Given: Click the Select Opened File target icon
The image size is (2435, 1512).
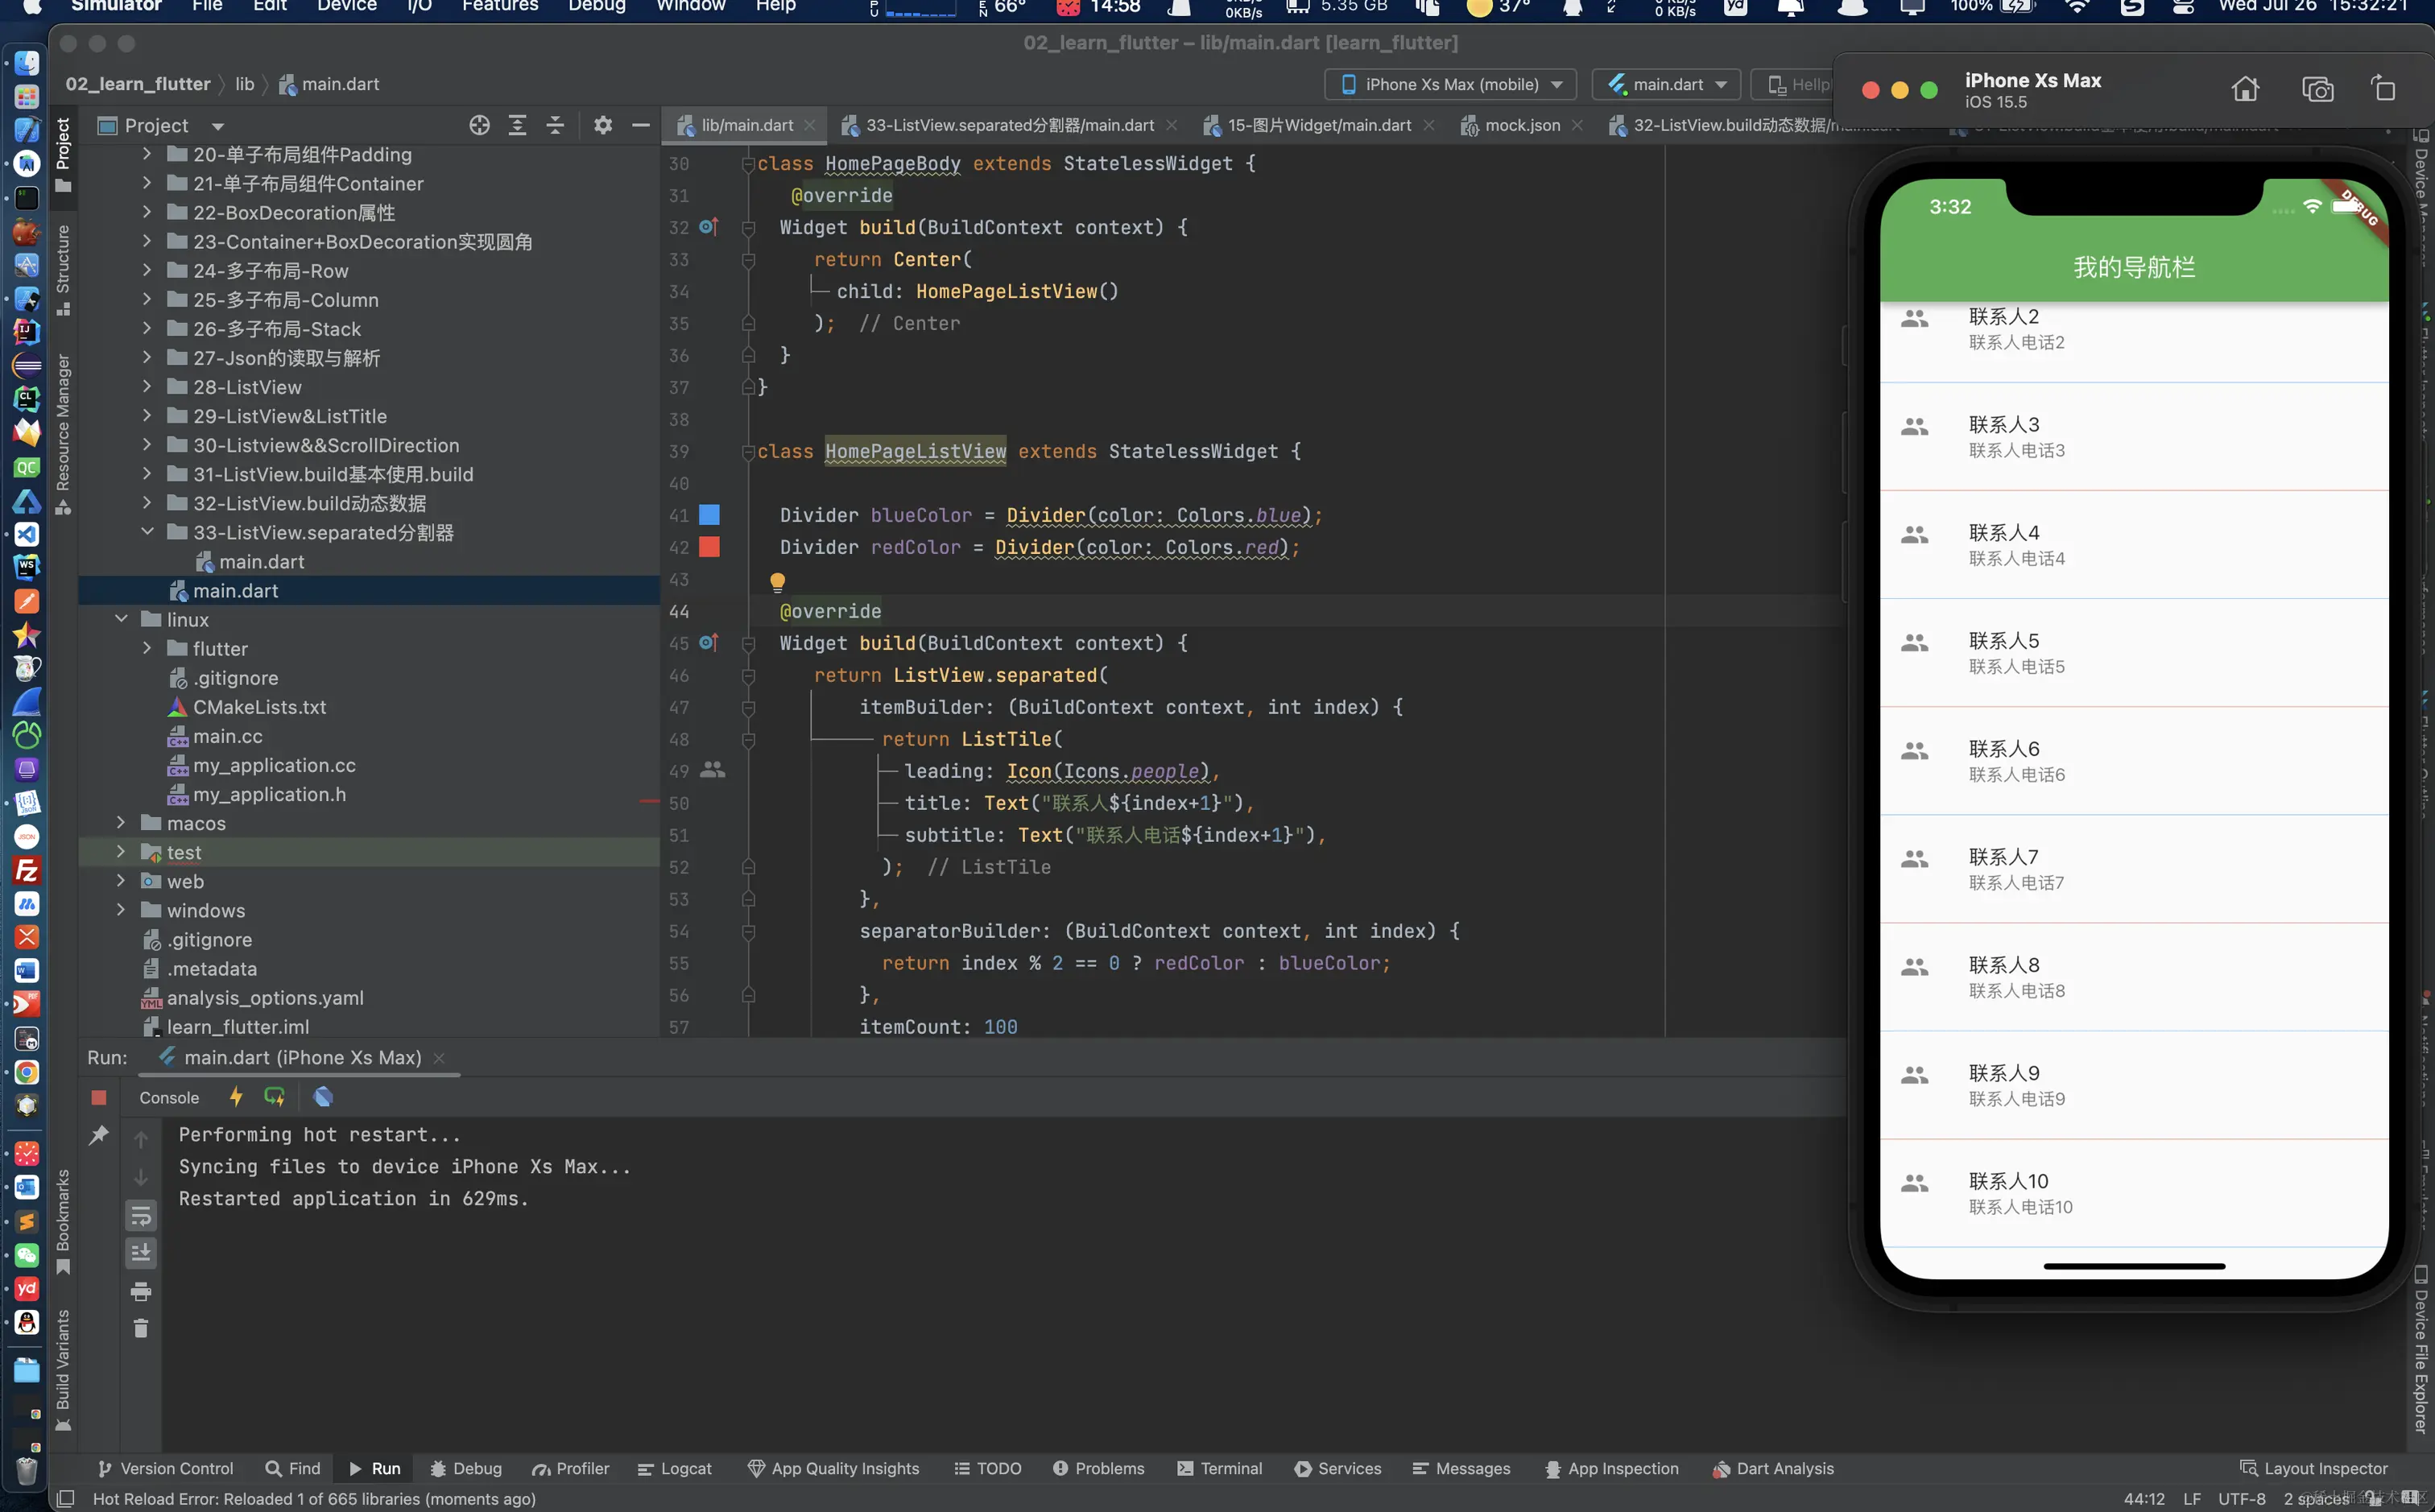Looking at the screenshot, I should coord(479,125).
